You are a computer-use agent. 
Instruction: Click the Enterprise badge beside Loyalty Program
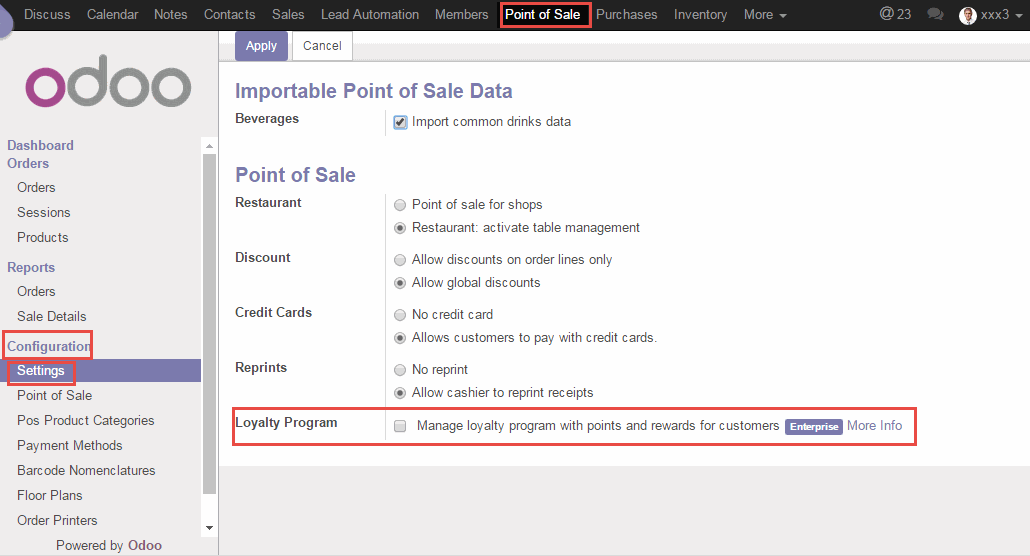click(x=813, y=426)
